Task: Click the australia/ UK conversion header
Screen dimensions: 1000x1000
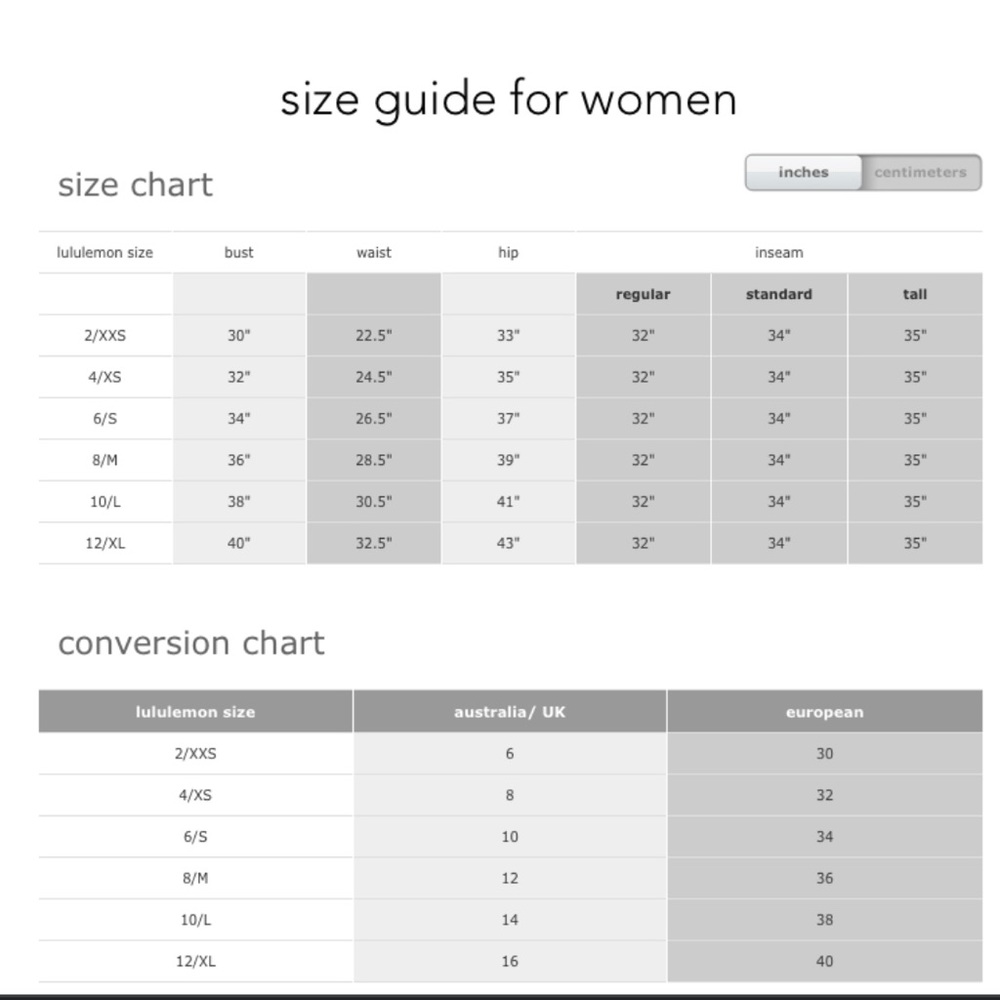Action: click(510, 712)
